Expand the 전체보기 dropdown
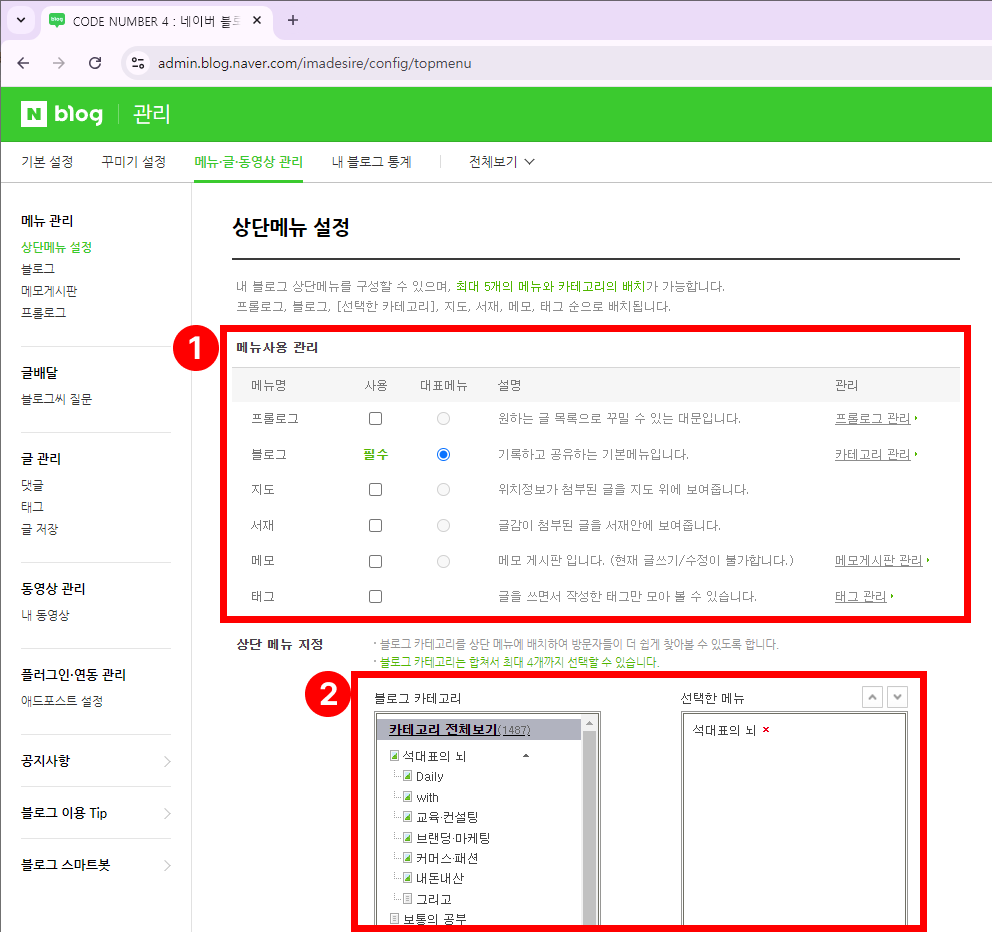This screenshot has width=992, height=932. click(x=502, y=161)
